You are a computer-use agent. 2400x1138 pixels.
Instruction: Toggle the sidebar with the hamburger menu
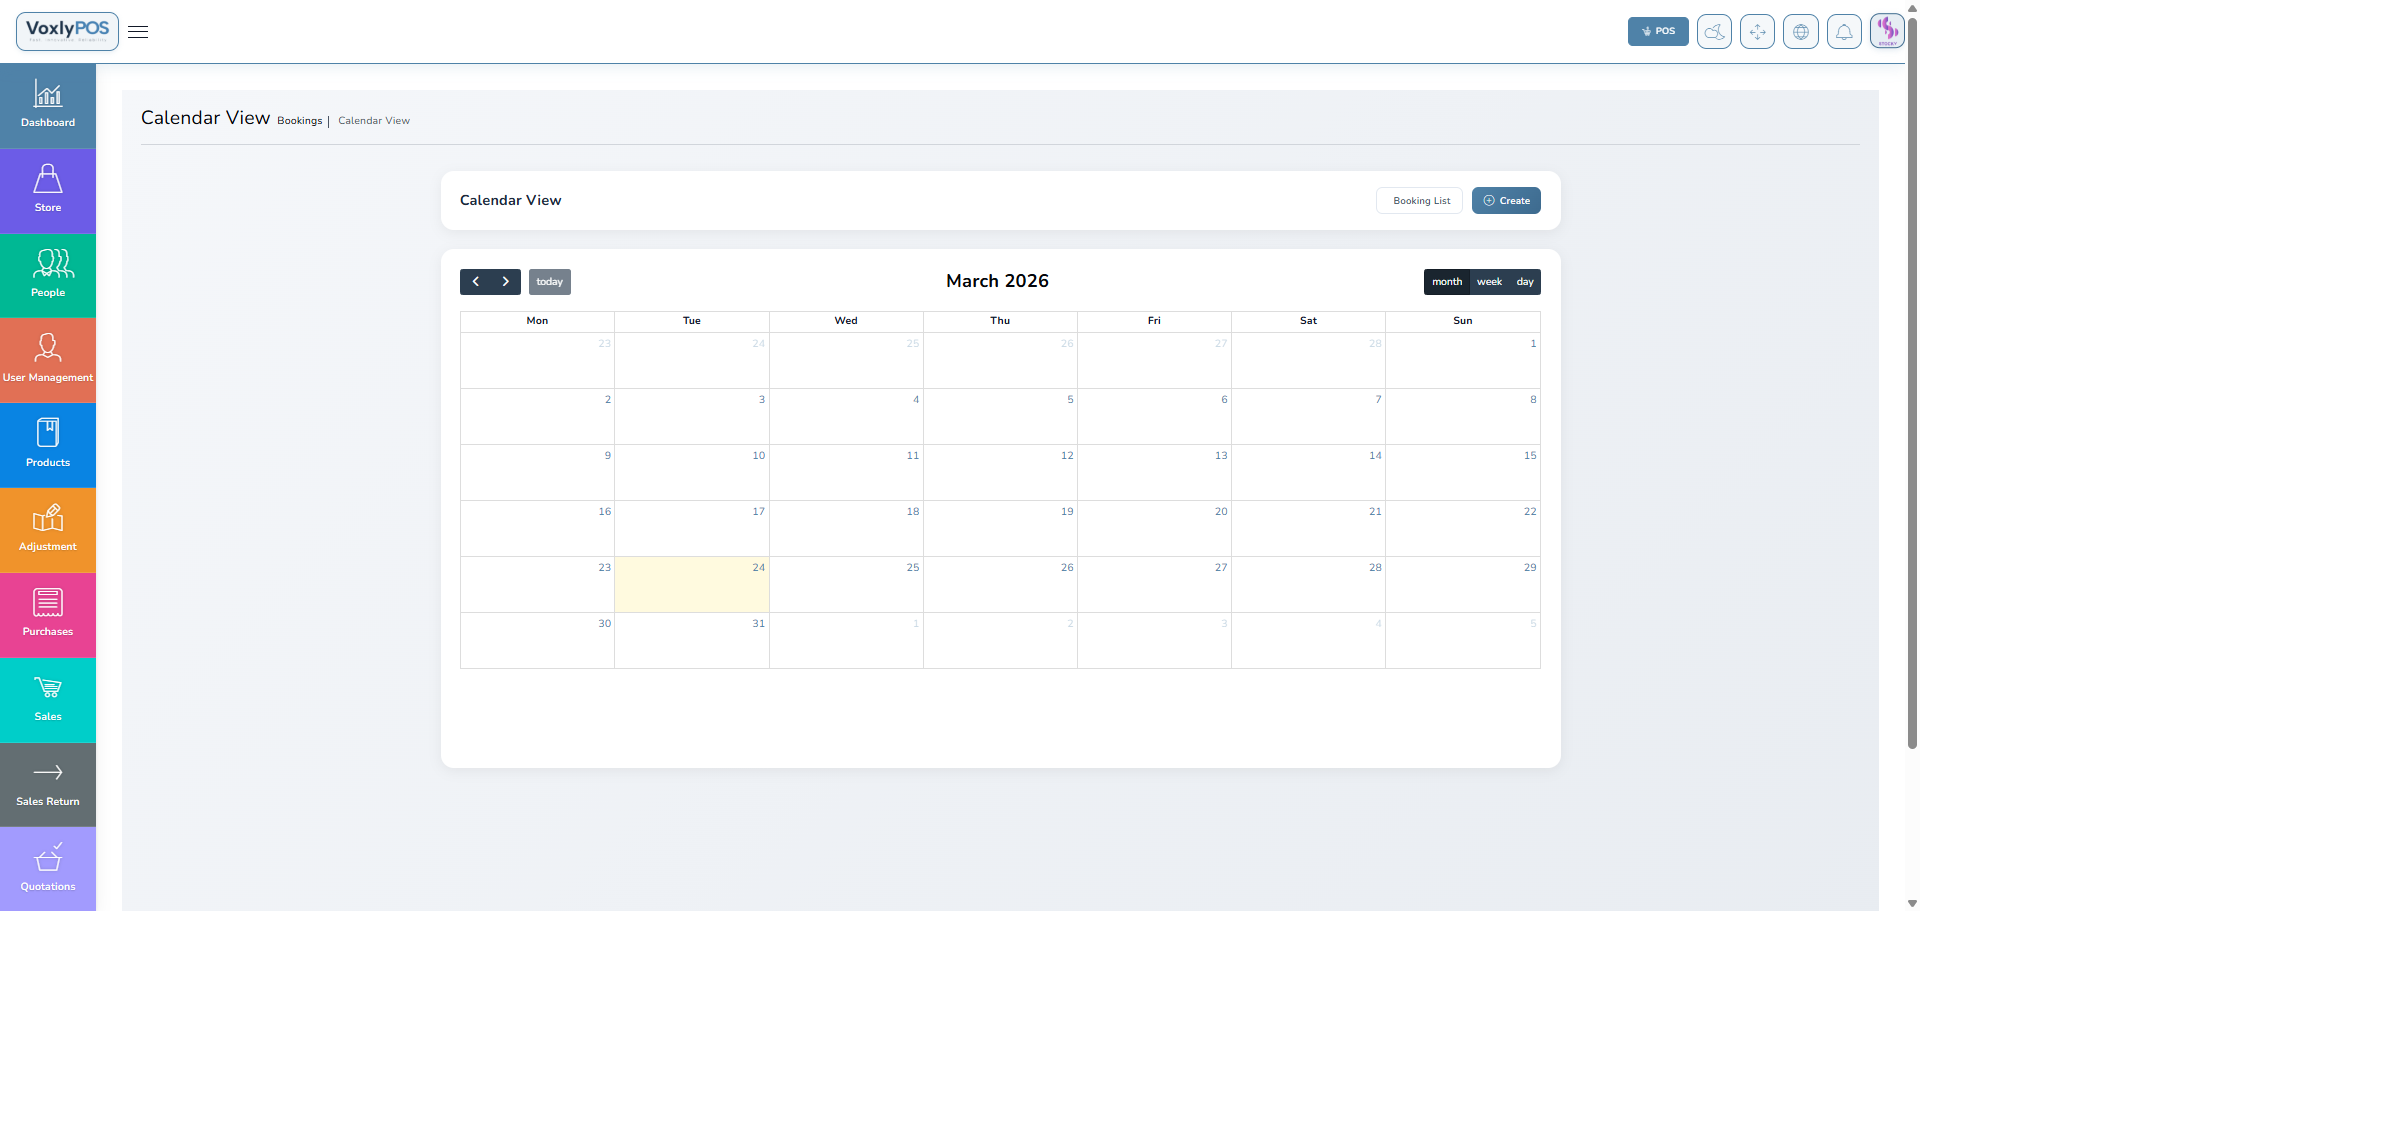pos(138,31)
